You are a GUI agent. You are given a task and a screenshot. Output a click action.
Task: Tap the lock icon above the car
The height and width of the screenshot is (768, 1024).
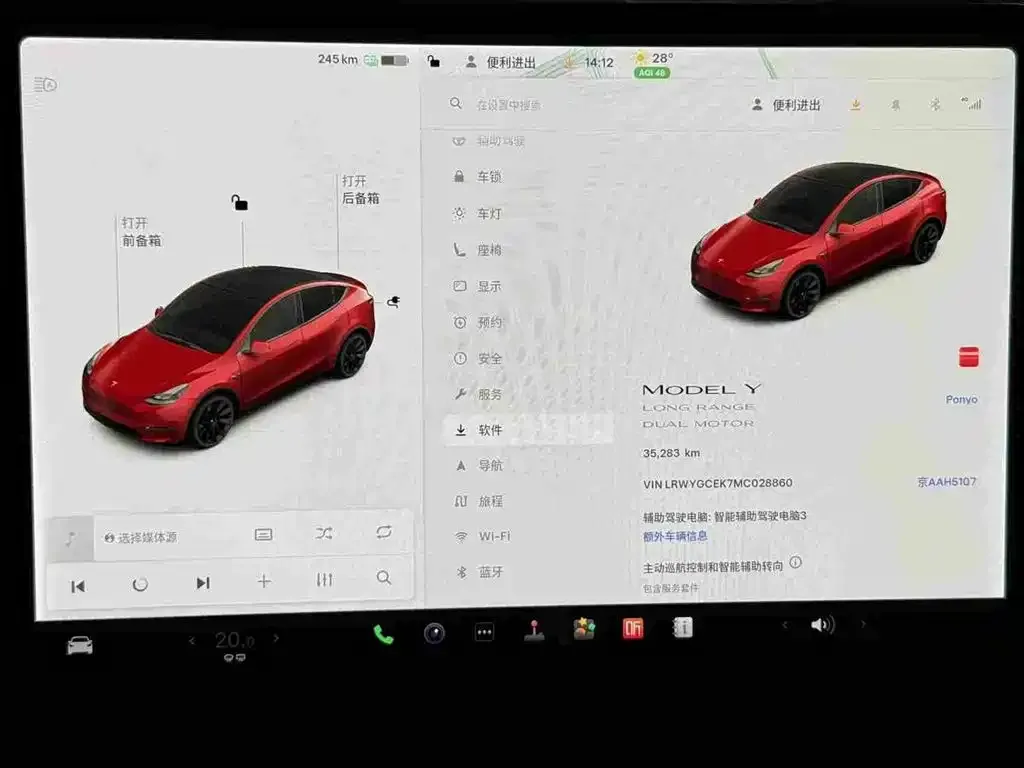point(239,202)
